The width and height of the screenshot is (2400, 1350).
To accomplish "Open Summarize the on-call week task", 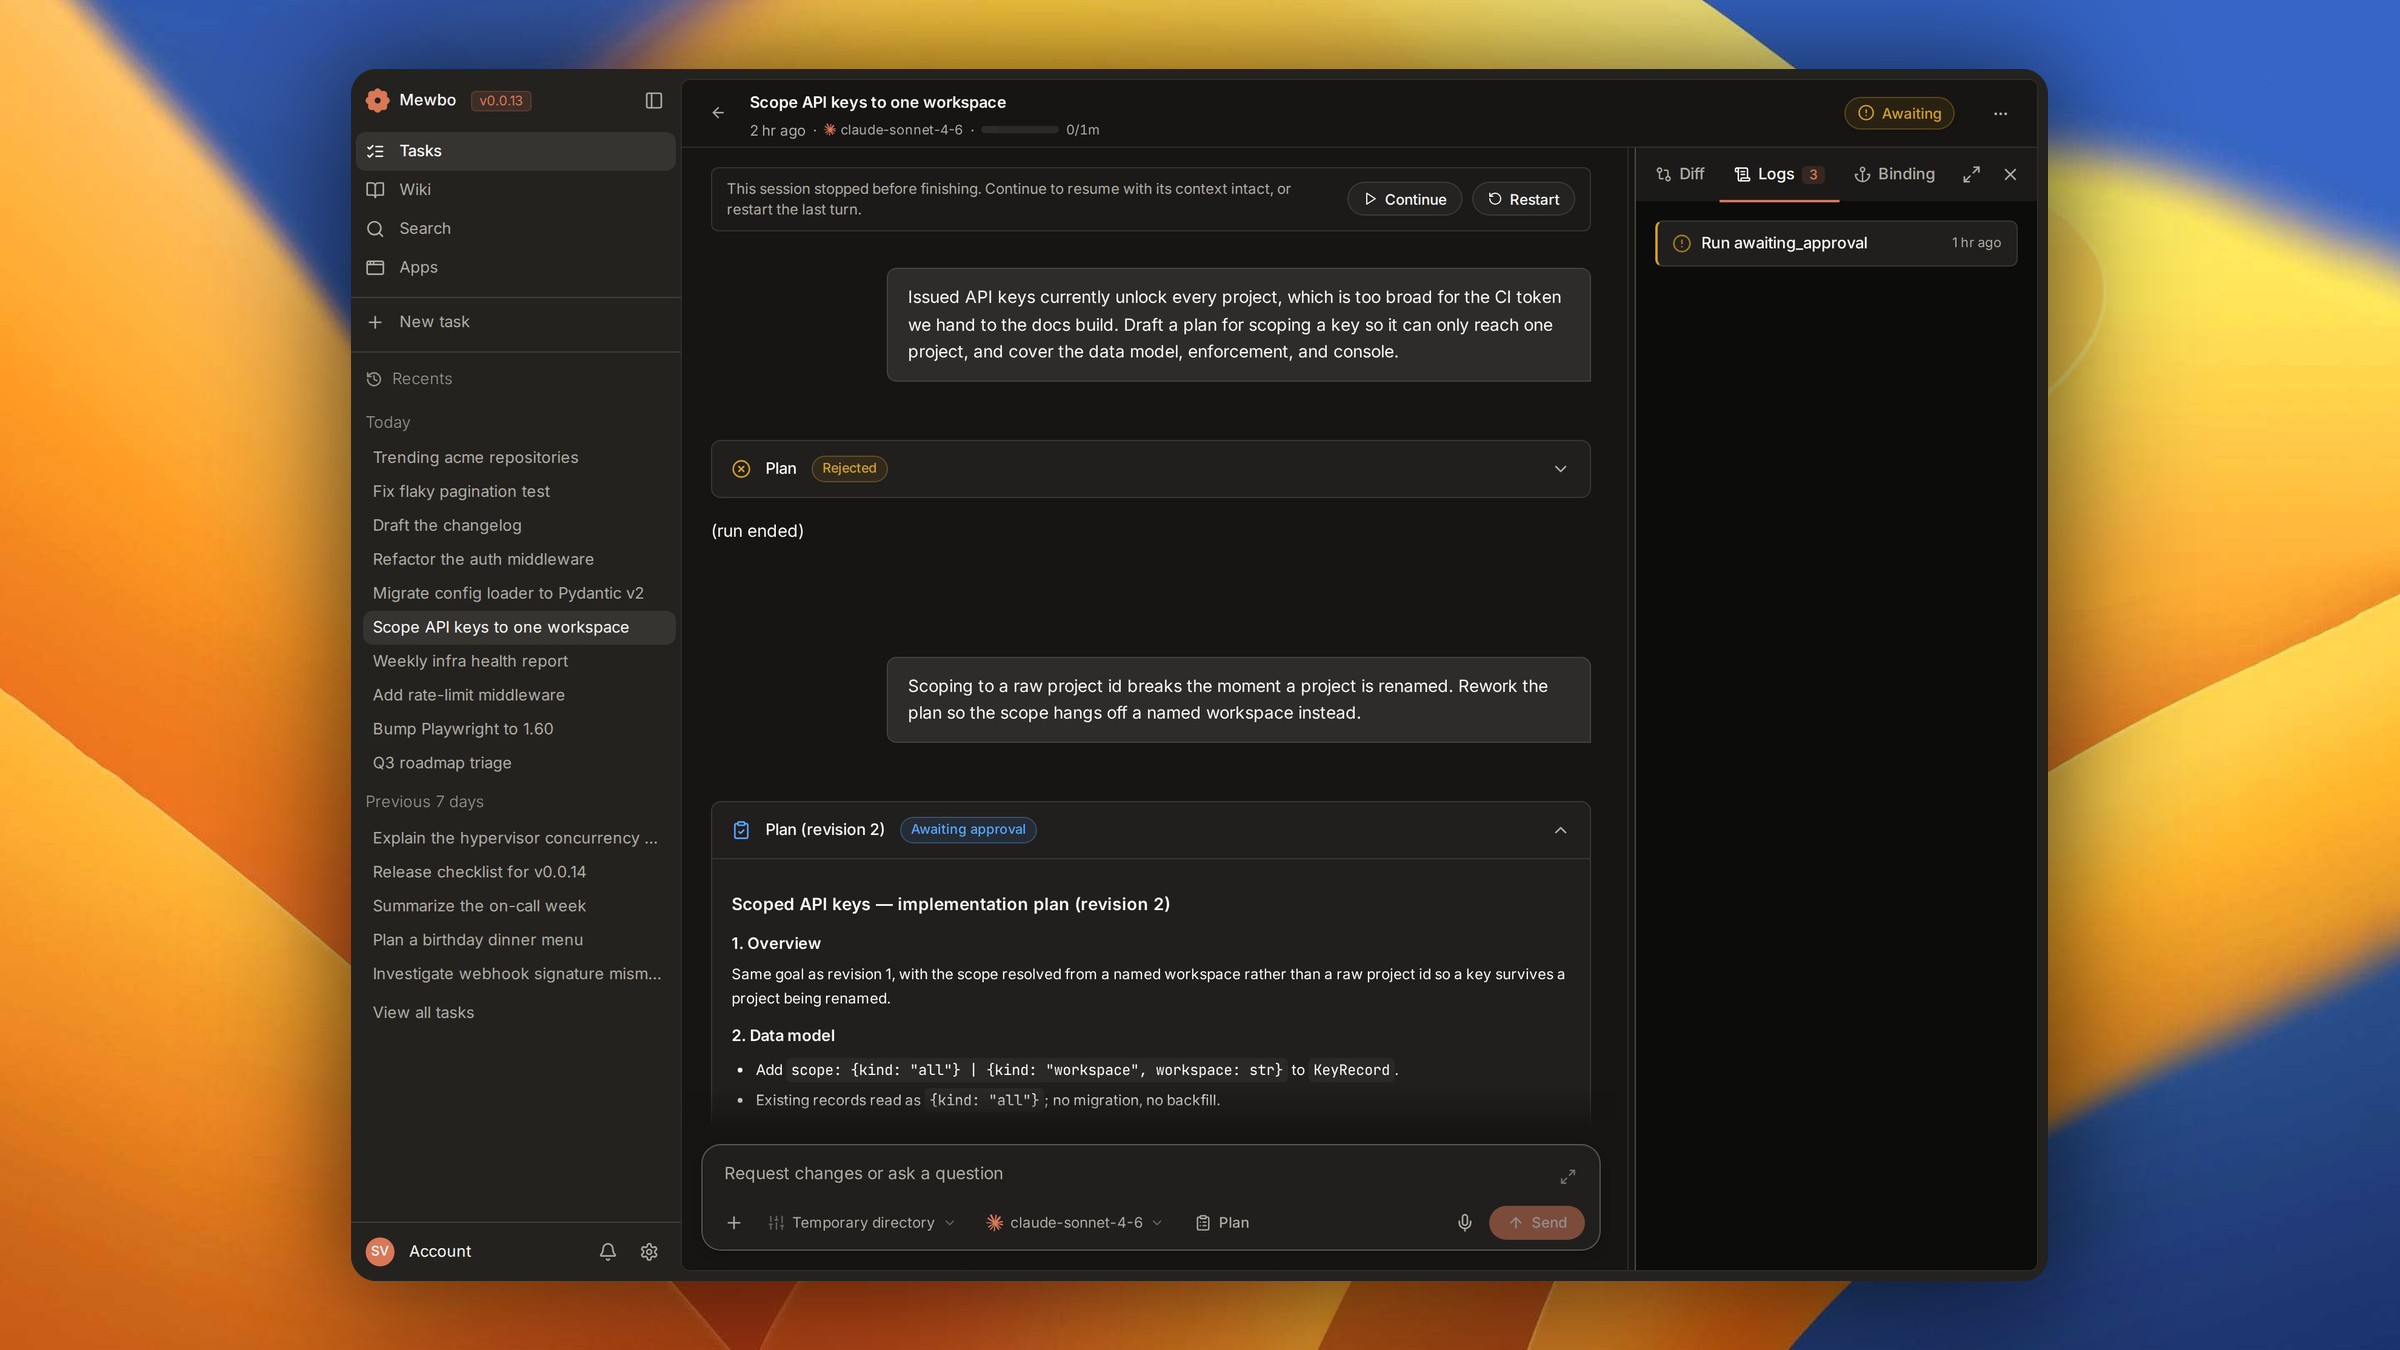I will [519, 907].
